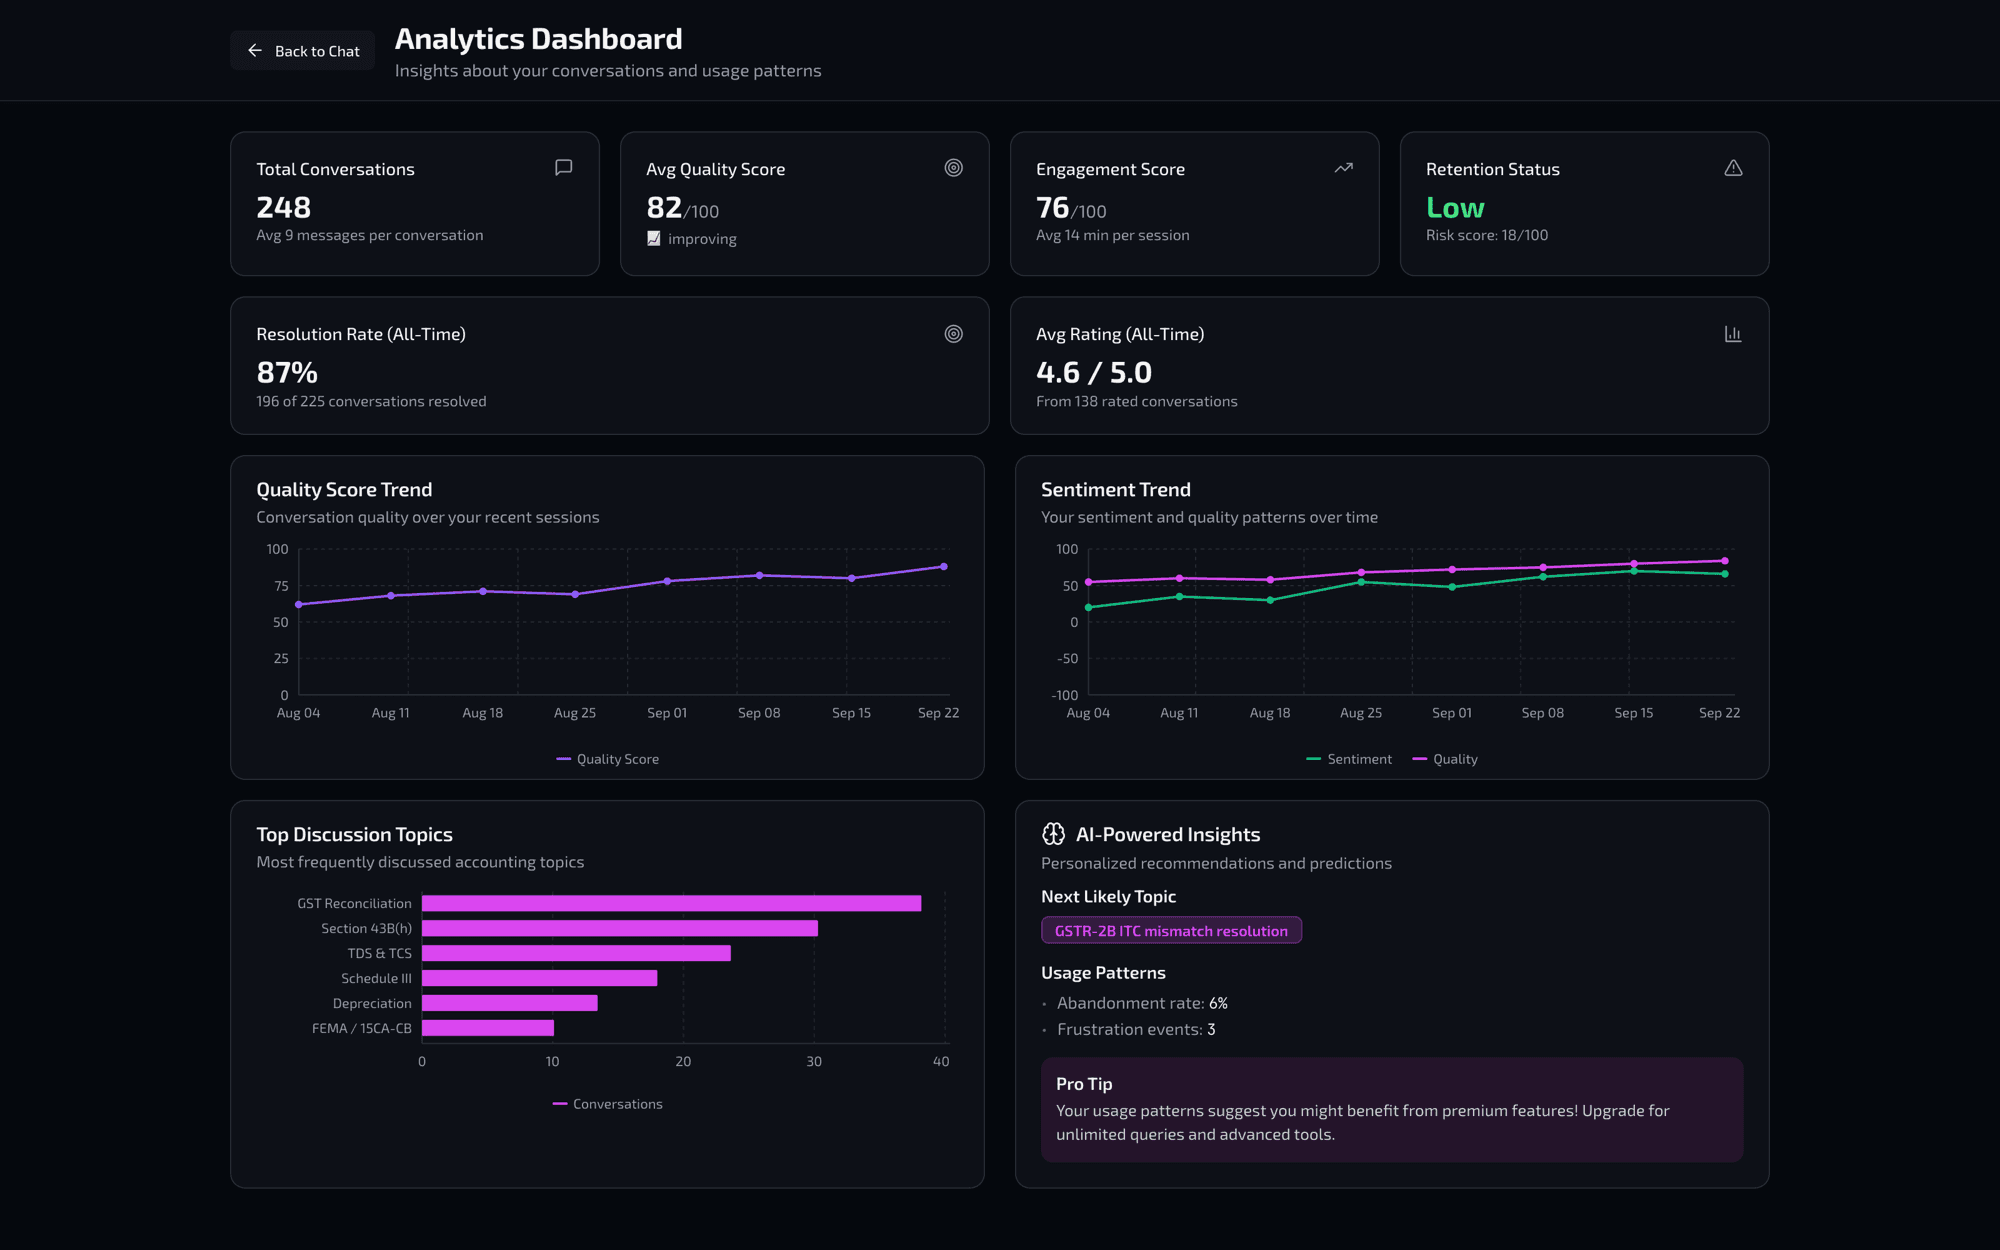Screen dimensions: 2000x1250
Task: Click the small chart icon next to improving
Action: [x=654, y=238]
